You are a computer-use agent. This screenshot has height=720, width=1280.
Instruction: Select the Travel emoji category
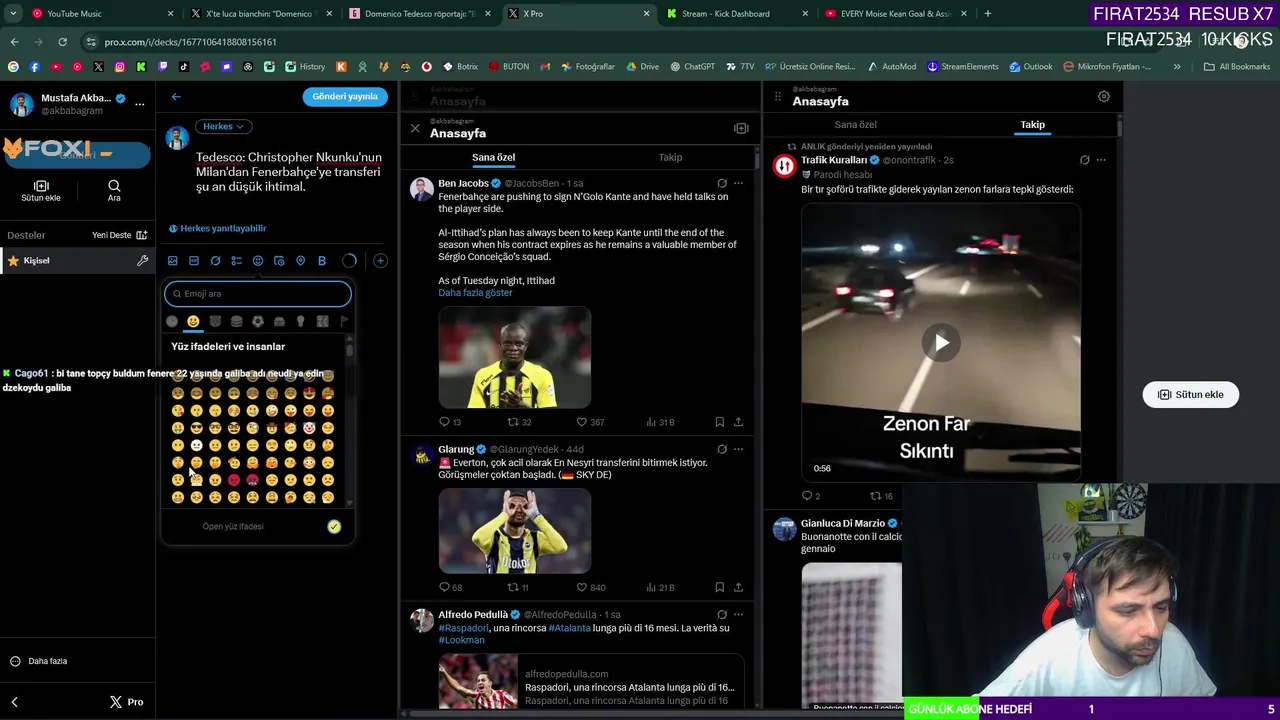coord(279,321)
